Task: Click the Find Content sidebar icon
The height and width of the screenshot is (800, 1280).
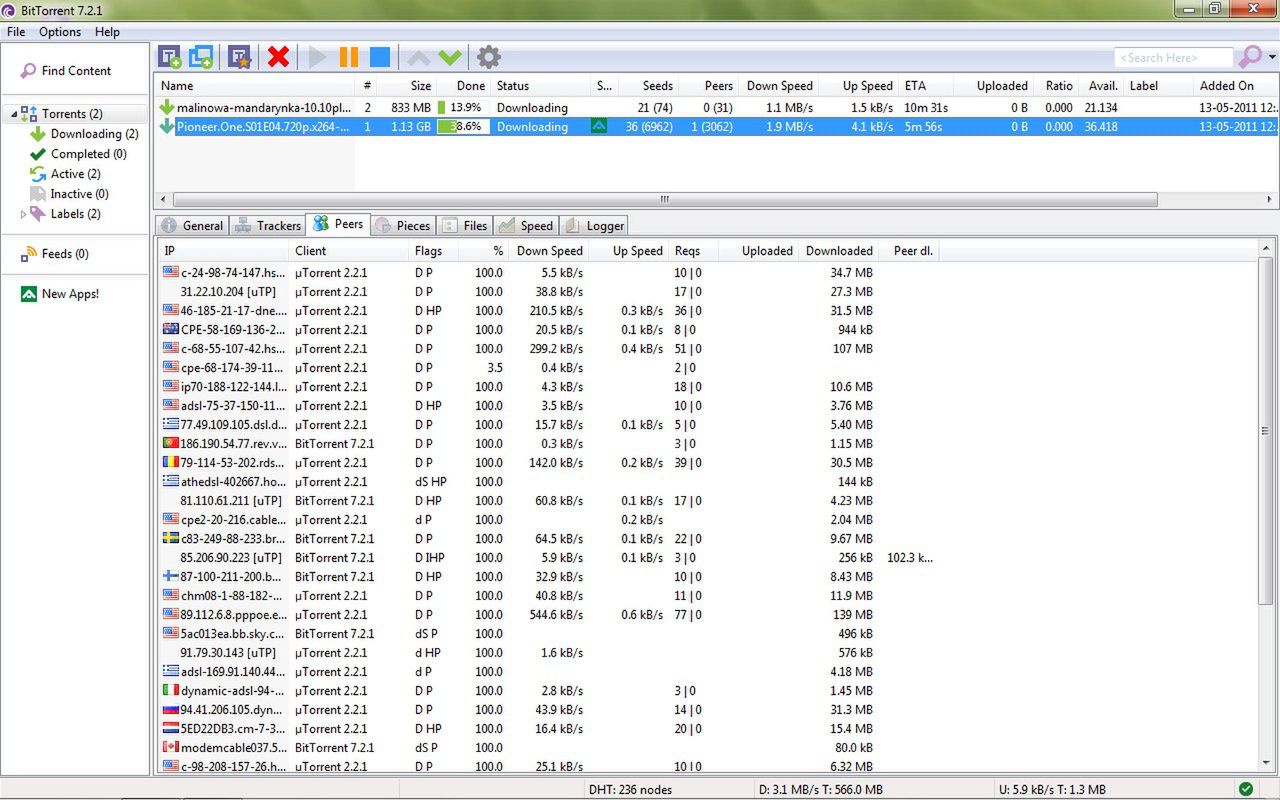Action: pos(27,71)
